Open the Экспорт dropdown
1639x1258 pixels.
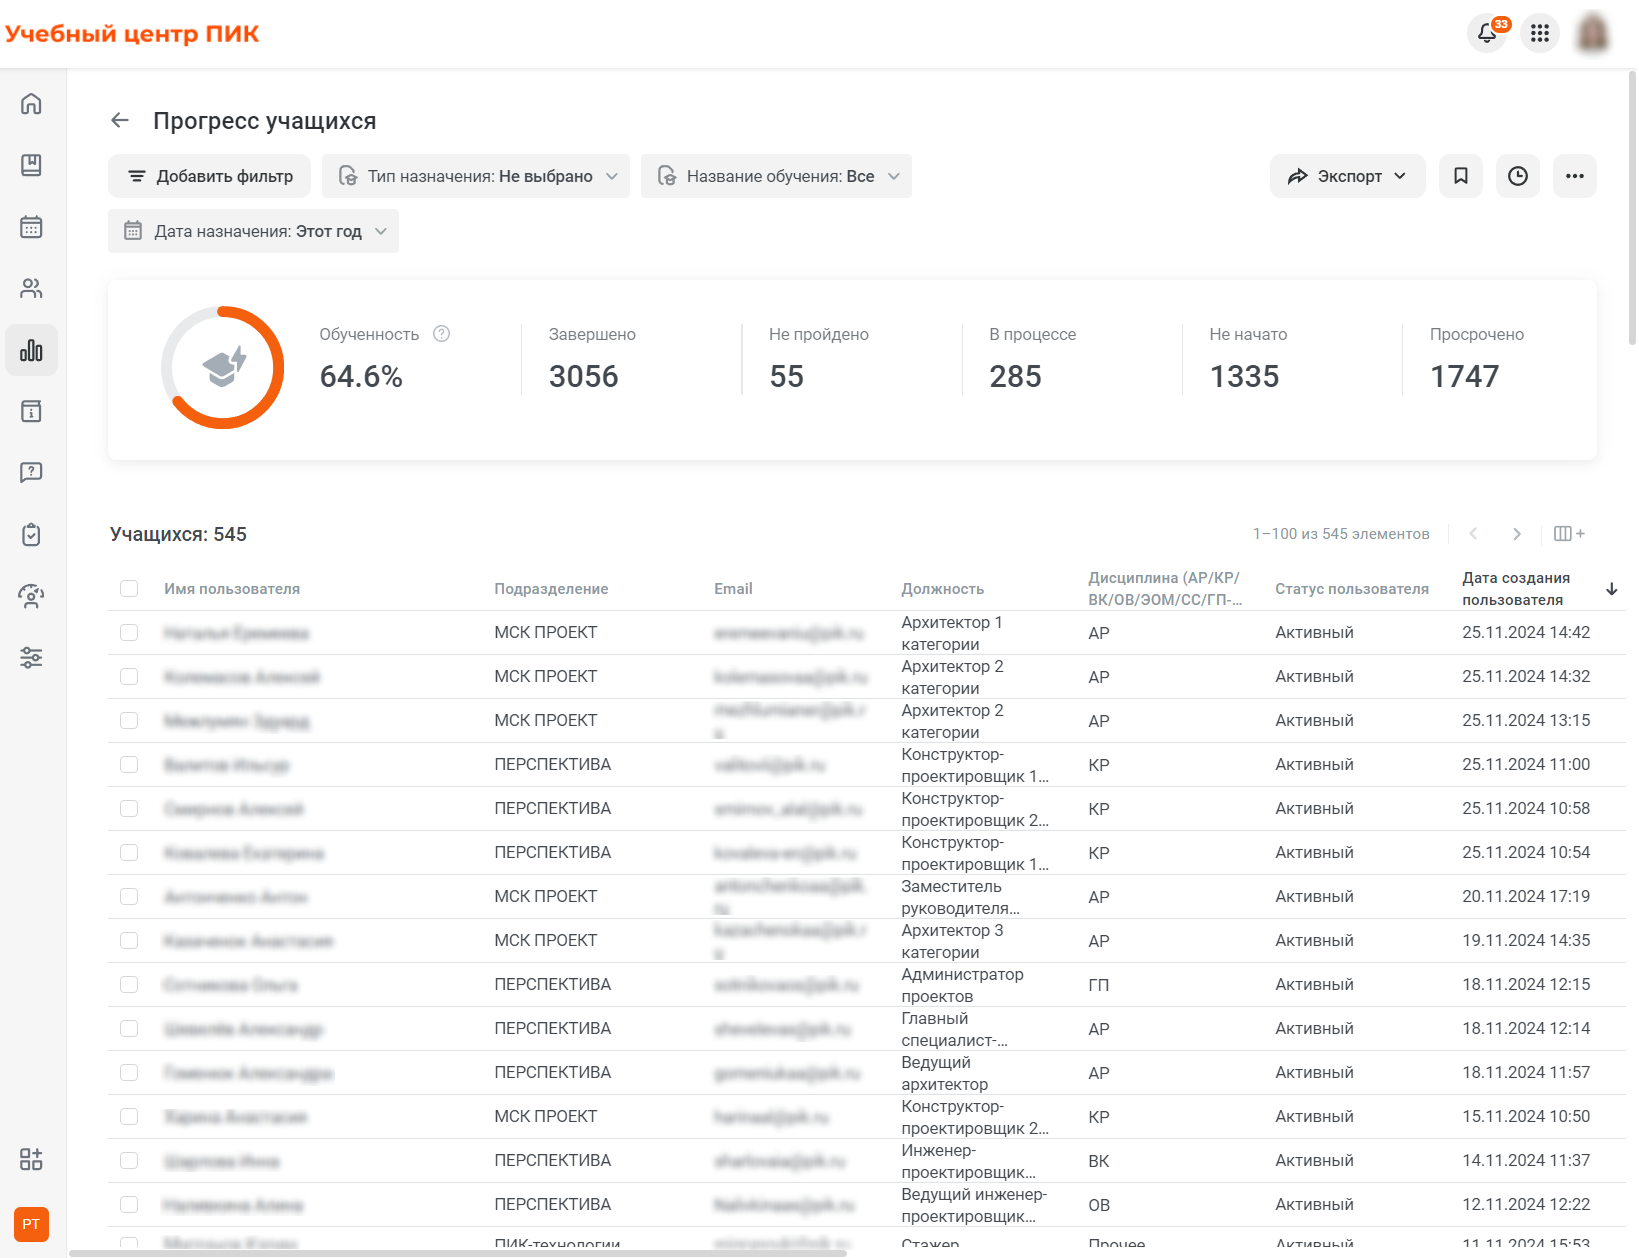(x=1347, y=176)
